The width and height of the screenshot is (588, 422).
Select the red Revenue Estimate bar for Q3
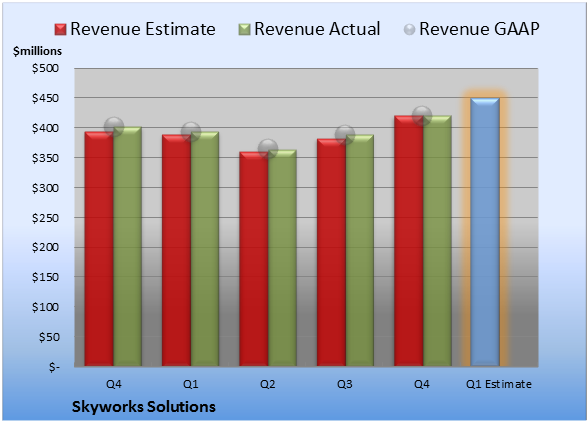(x=332, y=252)
